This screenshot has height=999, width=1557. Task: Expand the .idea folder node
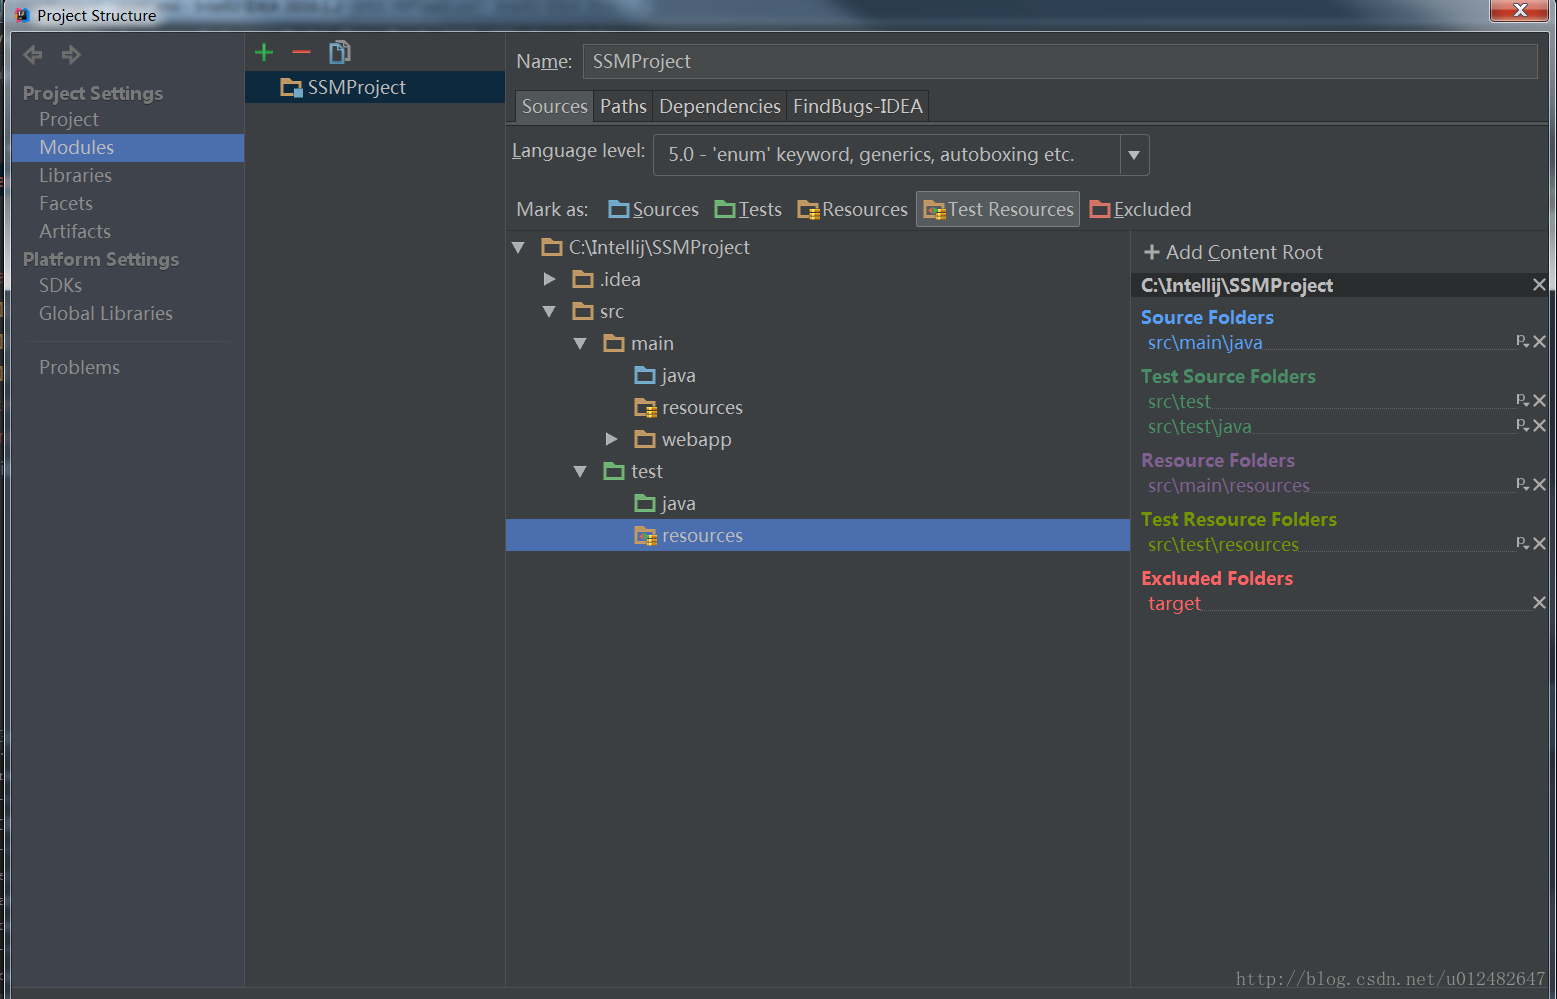549,279
